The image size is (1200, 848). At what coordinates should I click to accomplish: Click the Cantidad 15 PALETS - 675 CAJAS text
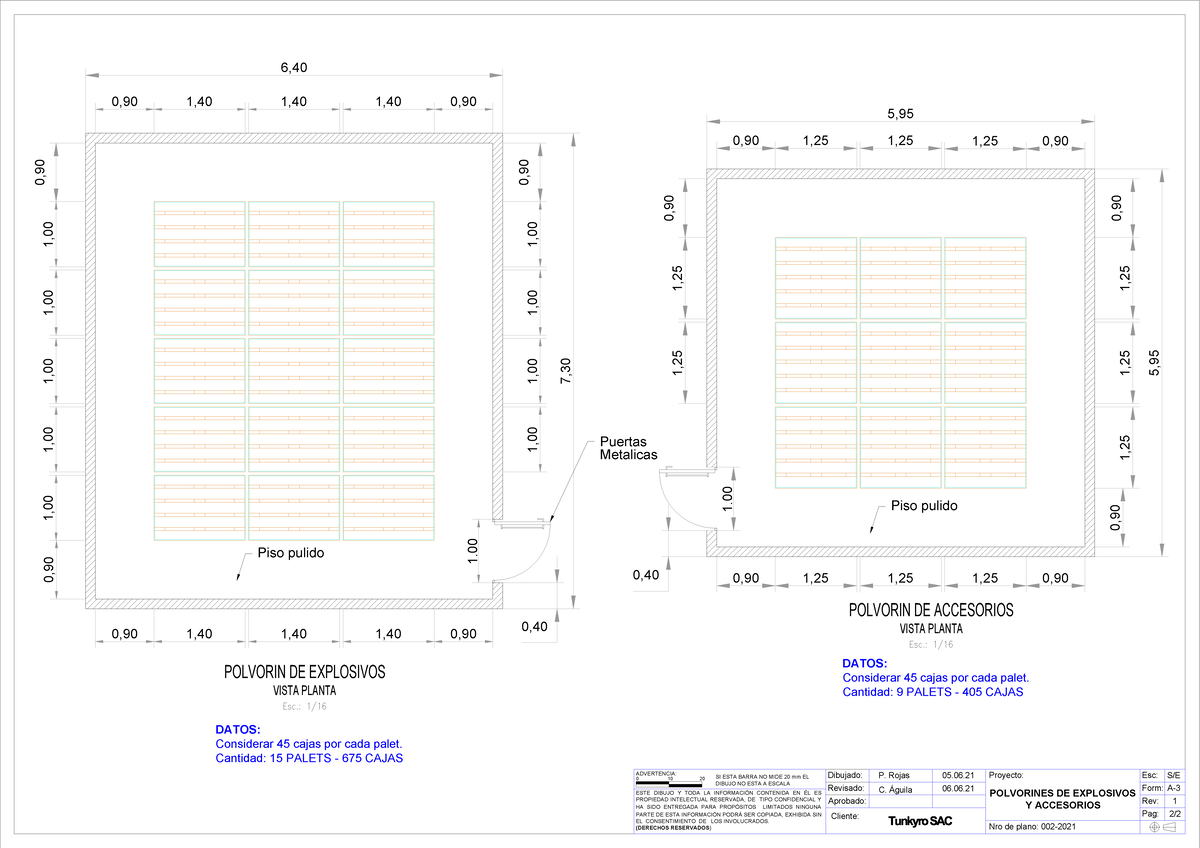tap(310, 758)
